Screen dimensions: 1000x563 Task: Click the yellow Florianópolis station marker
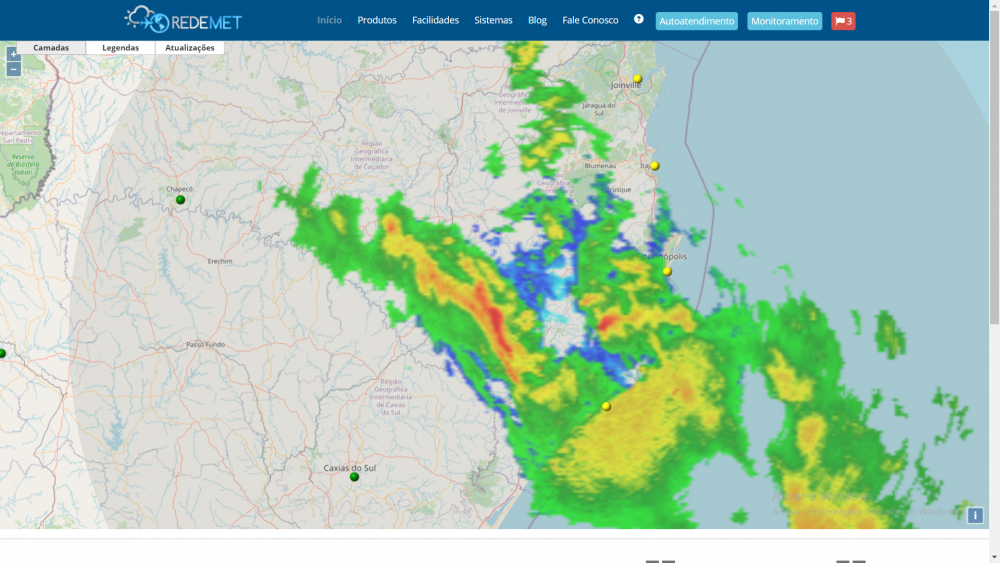[667, 271]
